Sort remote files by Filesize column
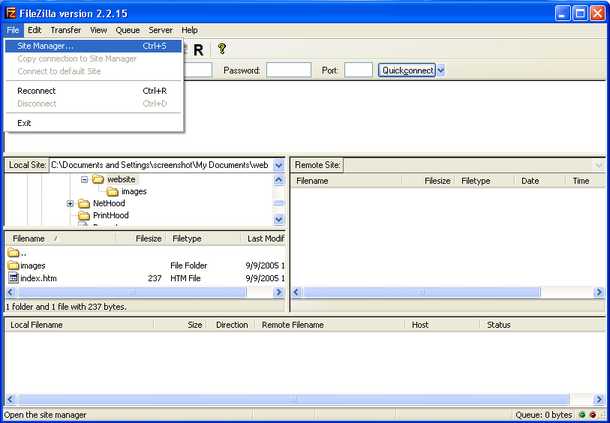The height and width of the screenshot is (423, 610). click(429, 181)
